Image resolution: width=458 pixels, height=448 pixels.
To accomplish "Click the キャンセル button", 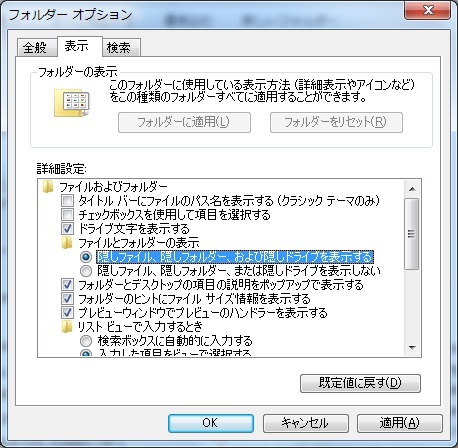I will coord(306,423).
